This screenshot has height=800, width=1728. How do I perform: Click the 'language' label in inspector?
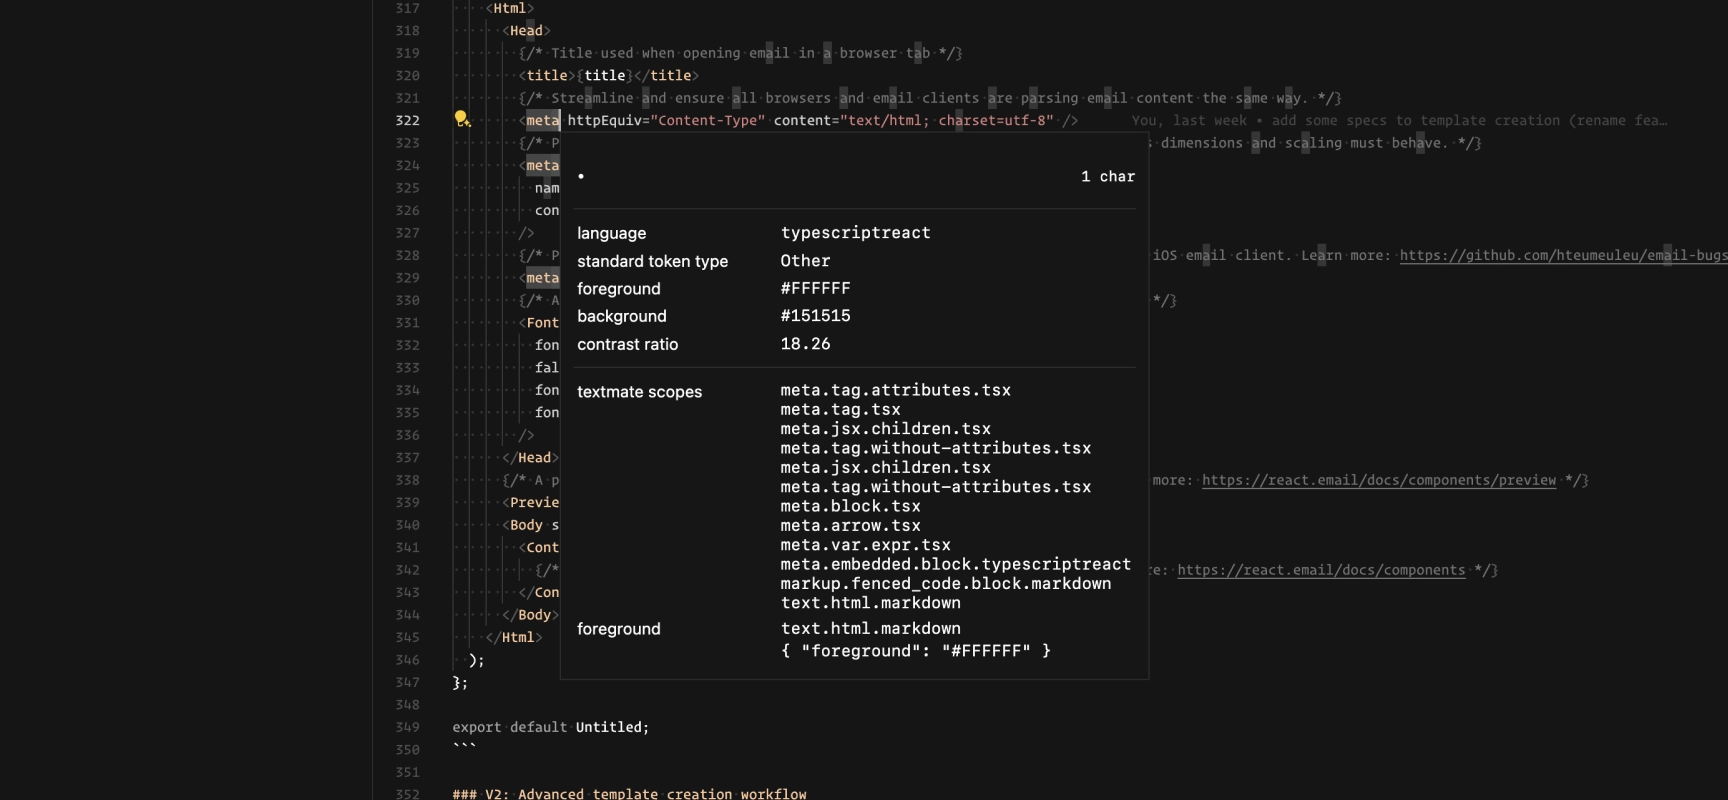click(611, 233)
